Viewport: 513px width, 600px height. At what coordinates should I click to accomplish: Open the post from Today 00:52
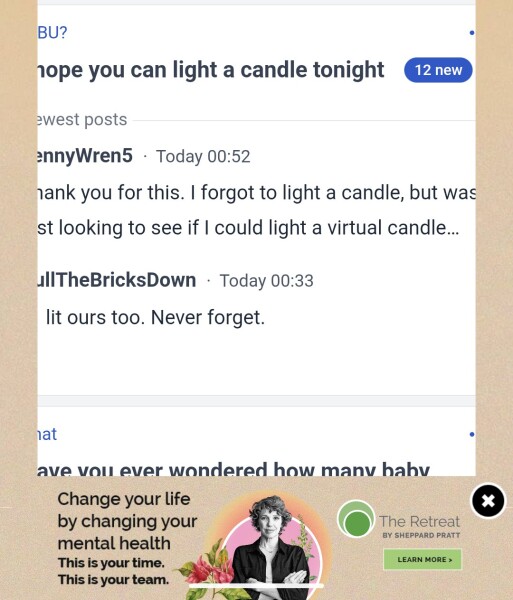pyautogui.click(x=203, y=157)
